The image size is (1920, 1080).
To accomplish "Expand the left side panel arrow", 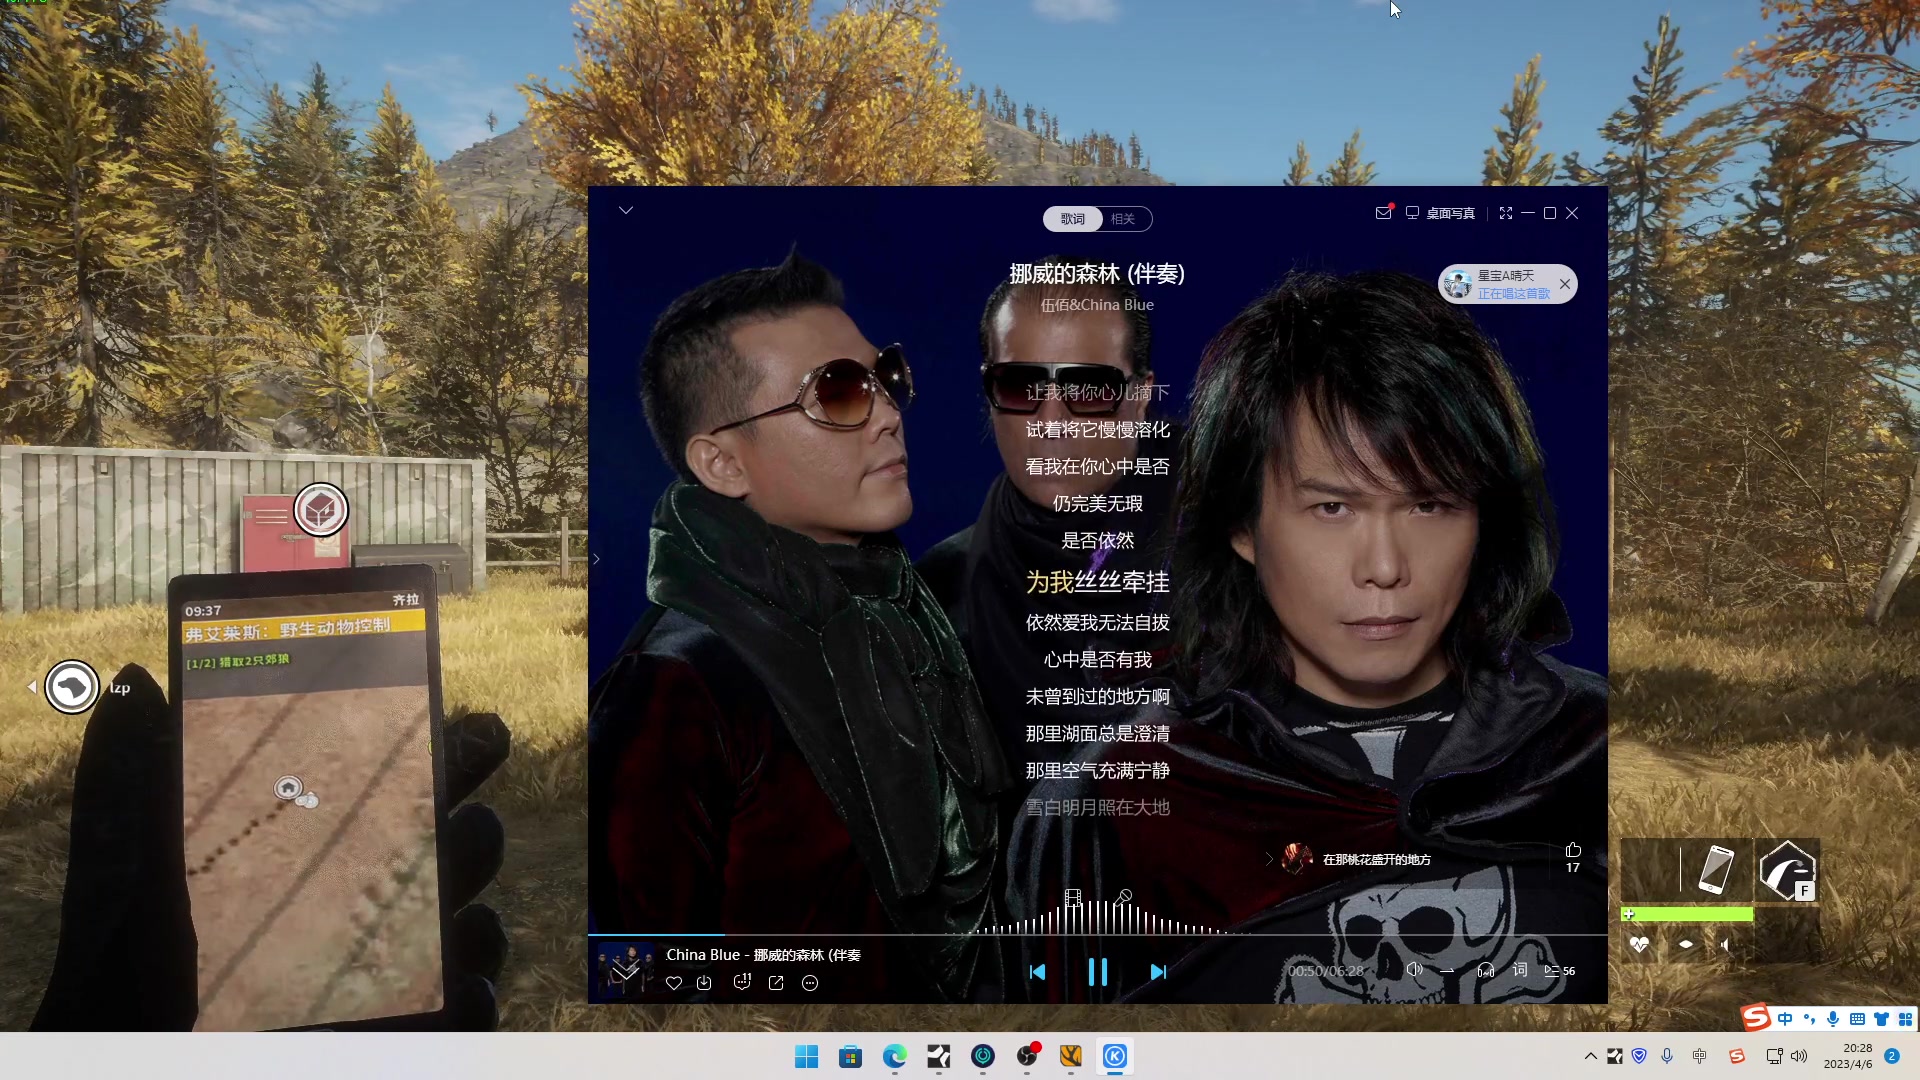I will [x=596, y=559].
